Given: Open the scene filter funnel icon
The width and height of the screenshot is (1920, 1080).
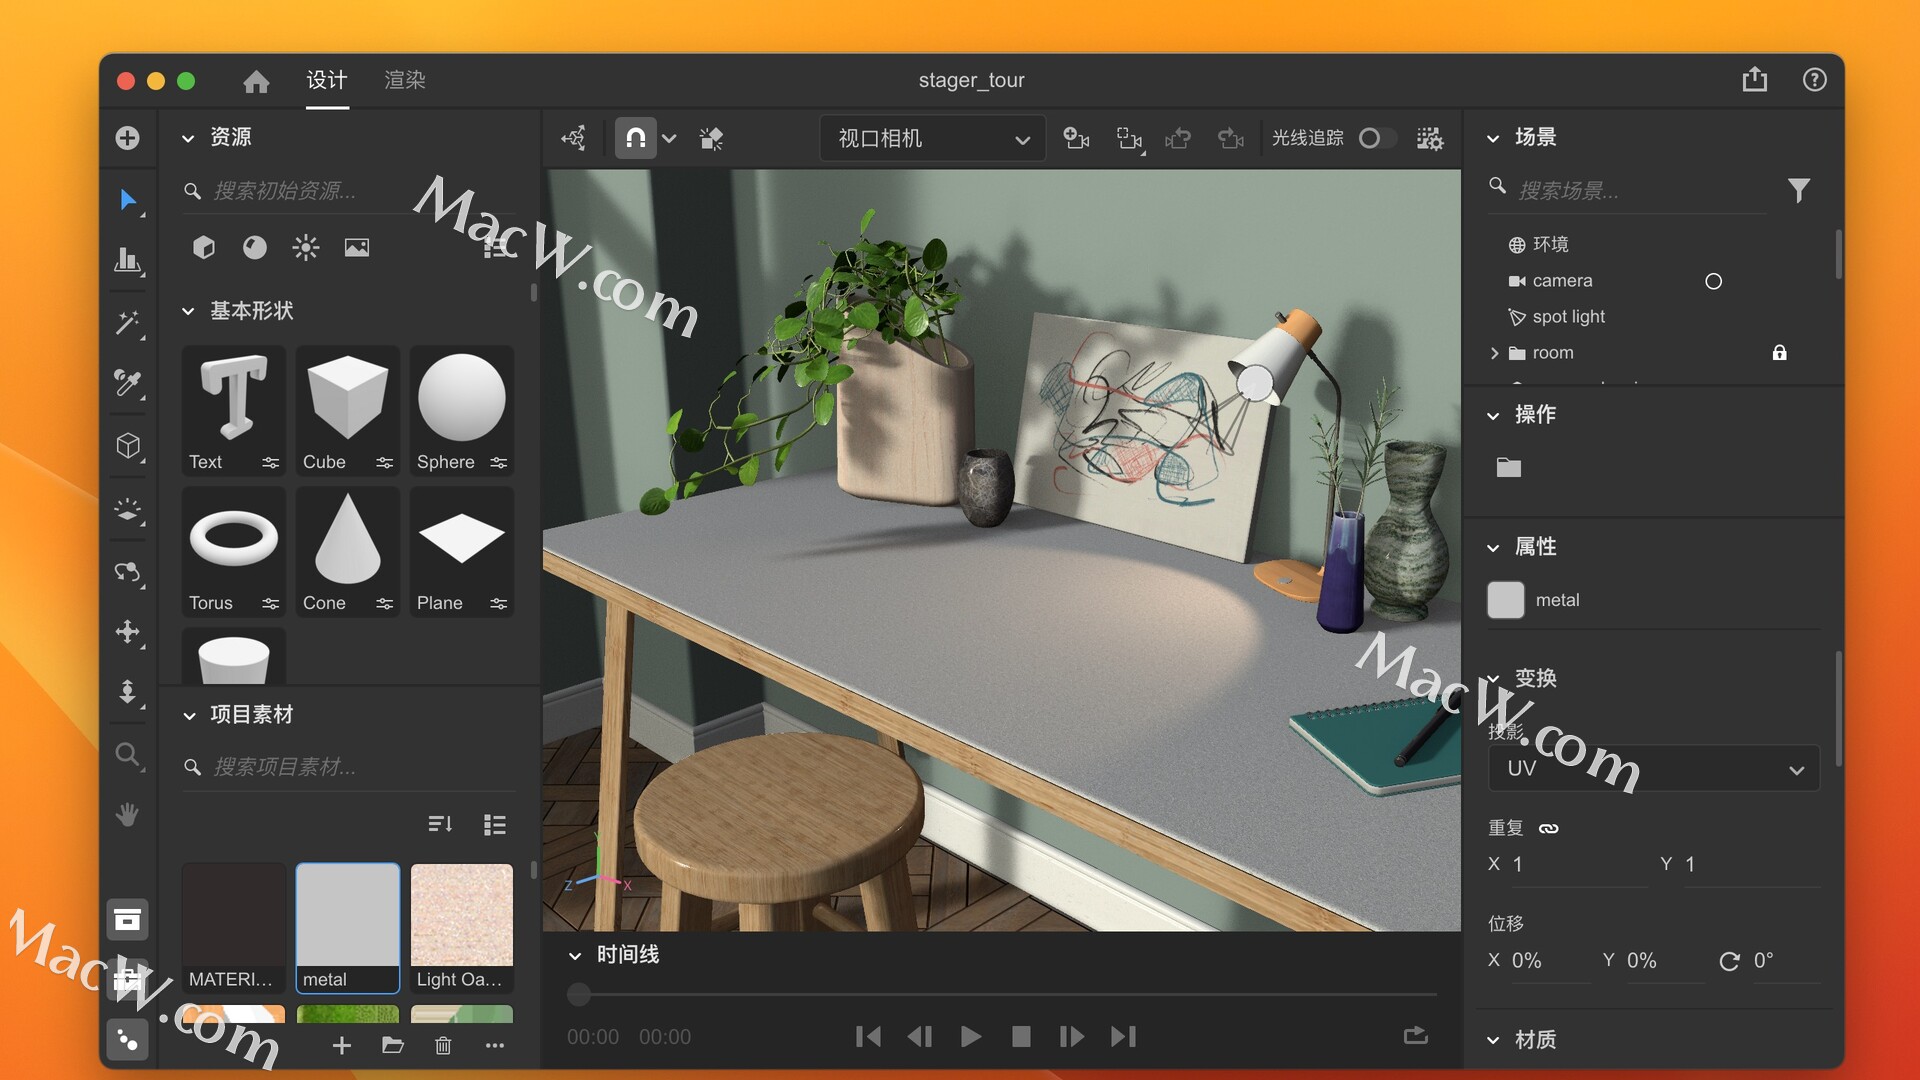Looking at the screenshot, I should [1799, 190].
